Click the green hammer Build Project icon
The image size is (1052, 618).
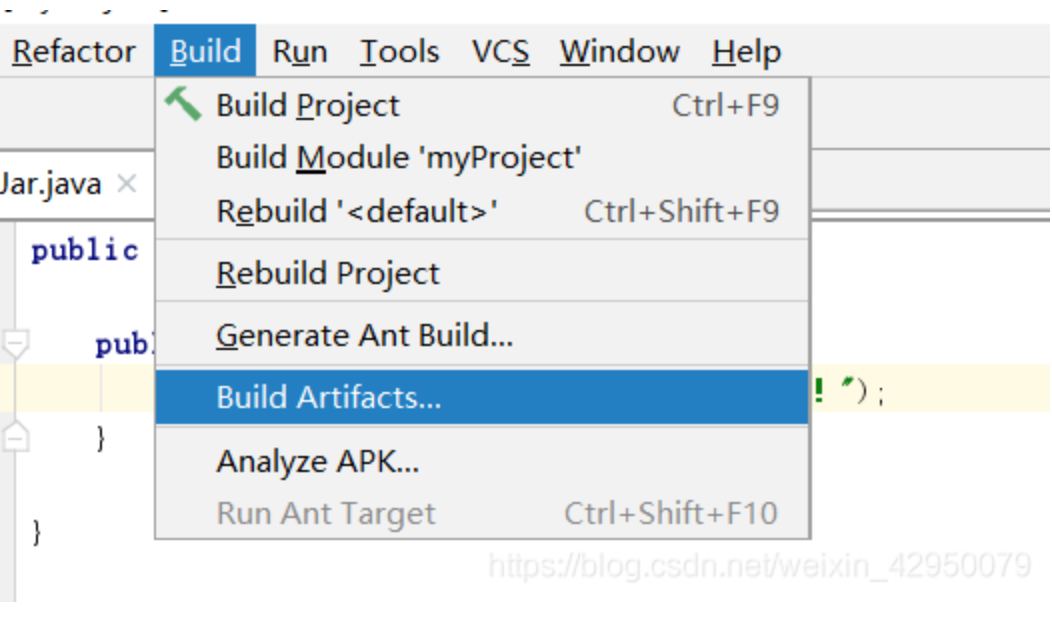[x=183, y=104]
